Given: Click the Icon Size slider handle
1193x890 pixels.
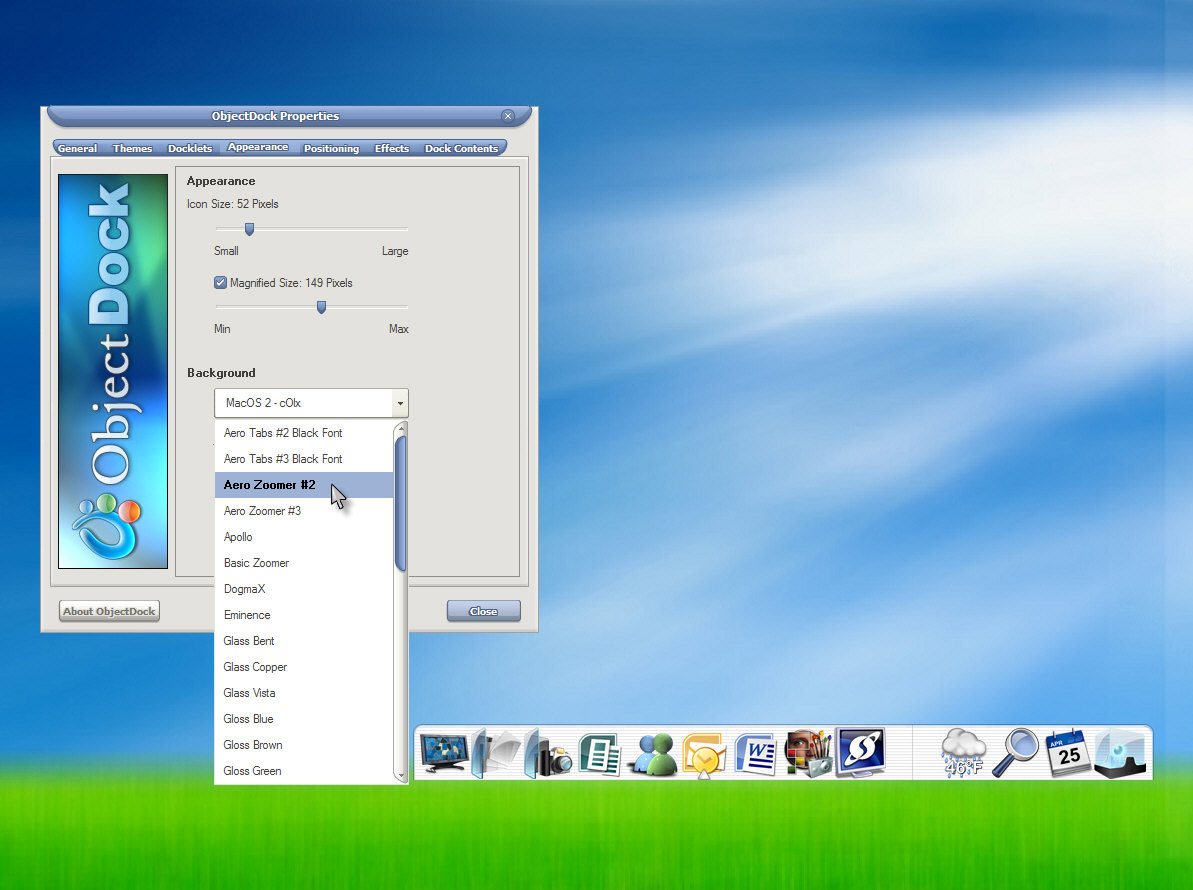Looking at the screenshot, I should tap(249, 229).
